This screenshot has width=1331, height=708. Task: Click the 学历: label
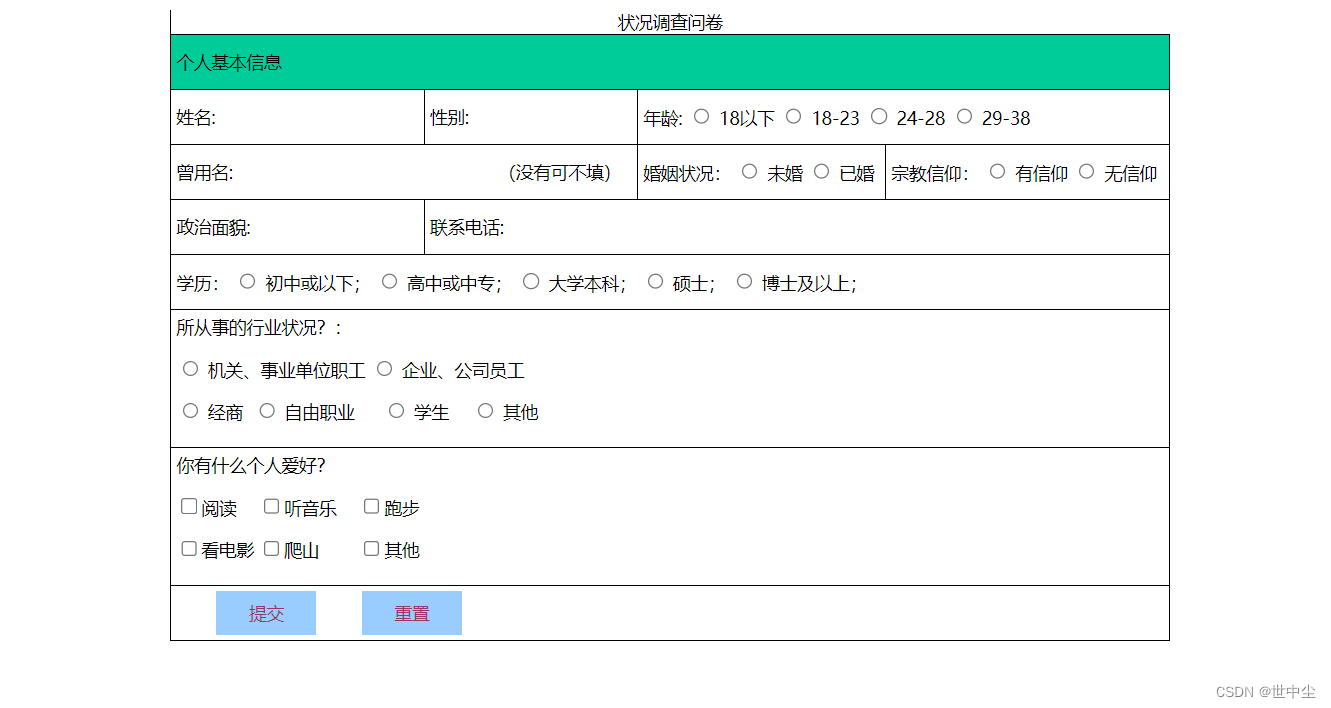pyautogui.click(x=198, y=283)
